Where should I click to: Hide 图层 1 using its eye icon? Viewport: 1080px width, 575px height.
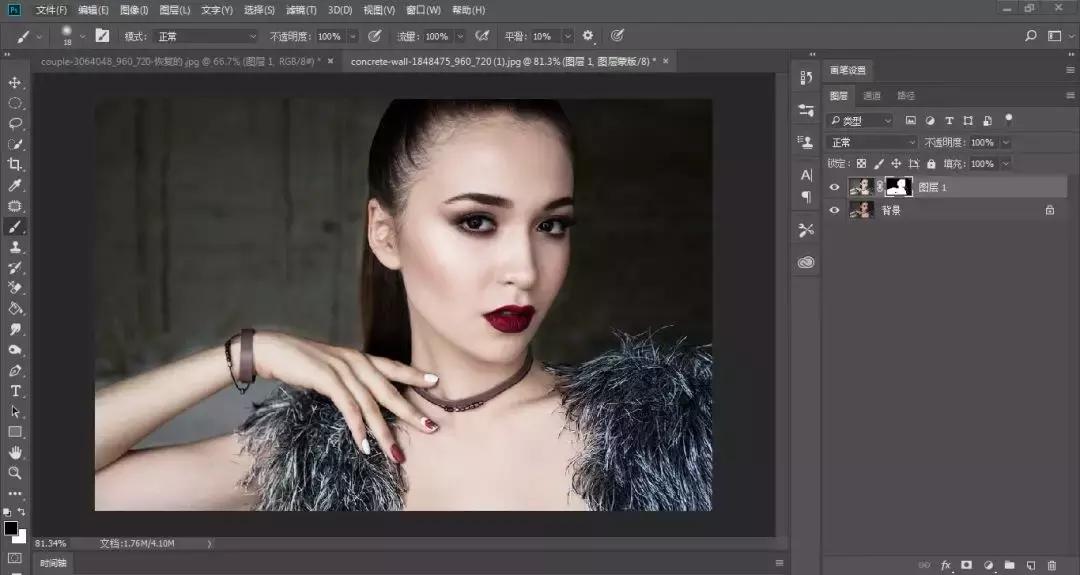[x=835, y=187]
